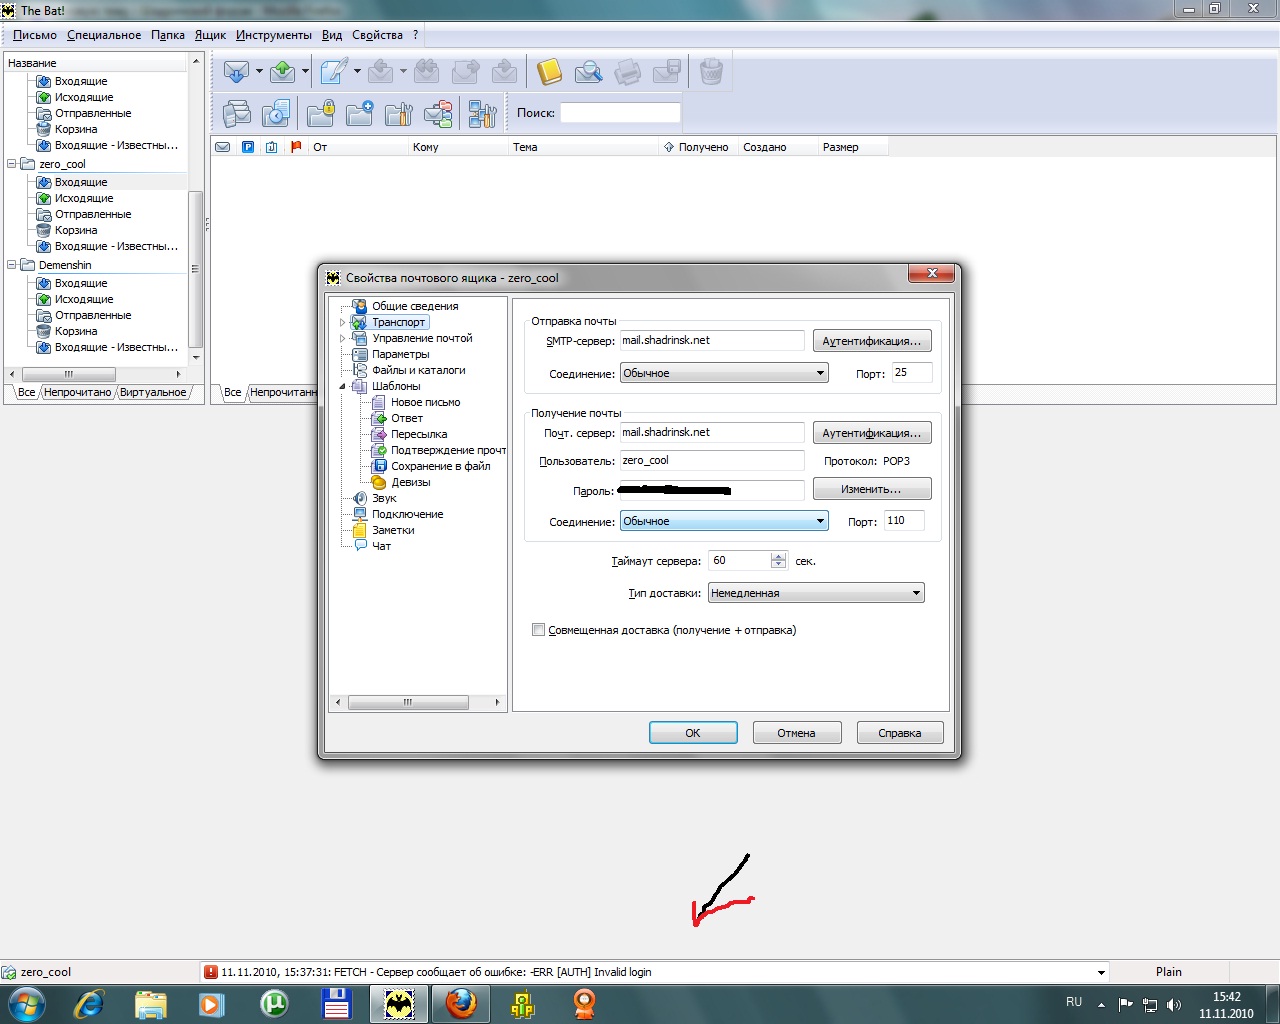Click the print message printer icon

628,72
